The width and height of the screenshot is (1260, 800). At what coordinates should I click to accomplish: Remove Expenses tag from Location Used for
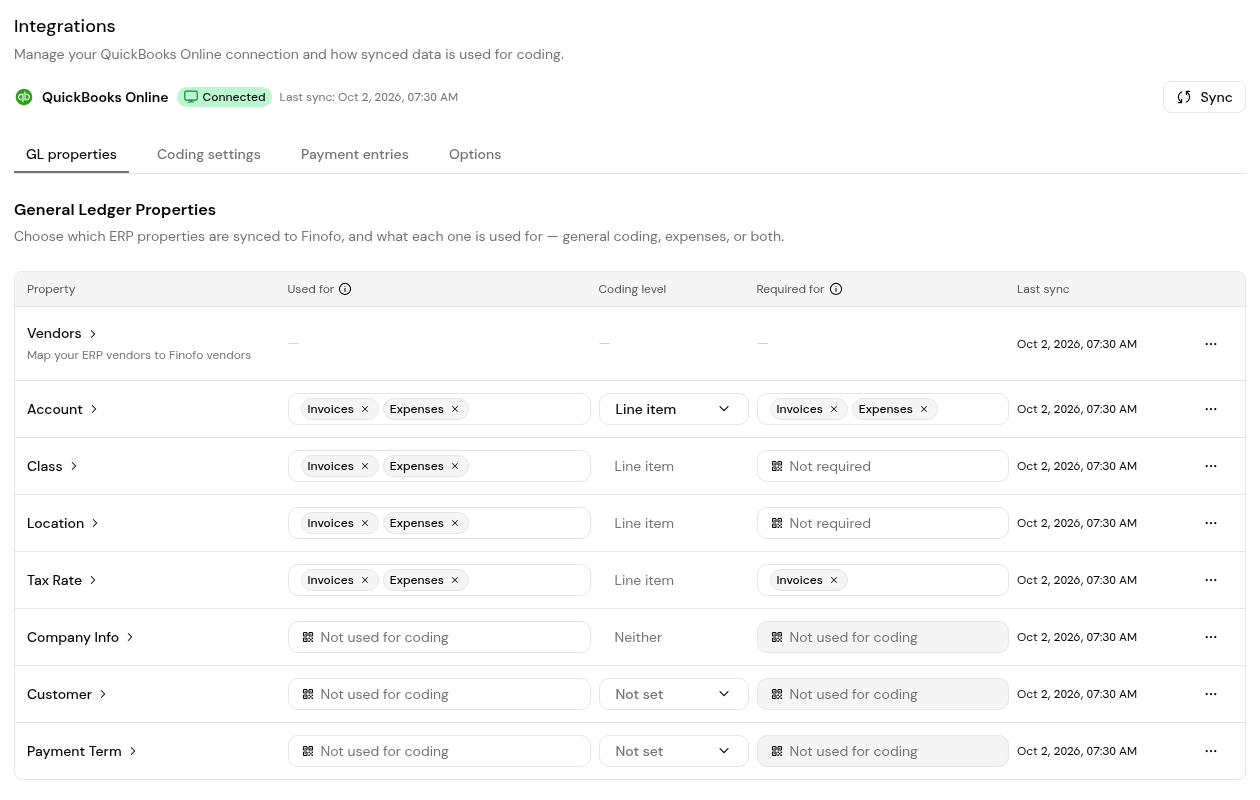click(455, 523)
